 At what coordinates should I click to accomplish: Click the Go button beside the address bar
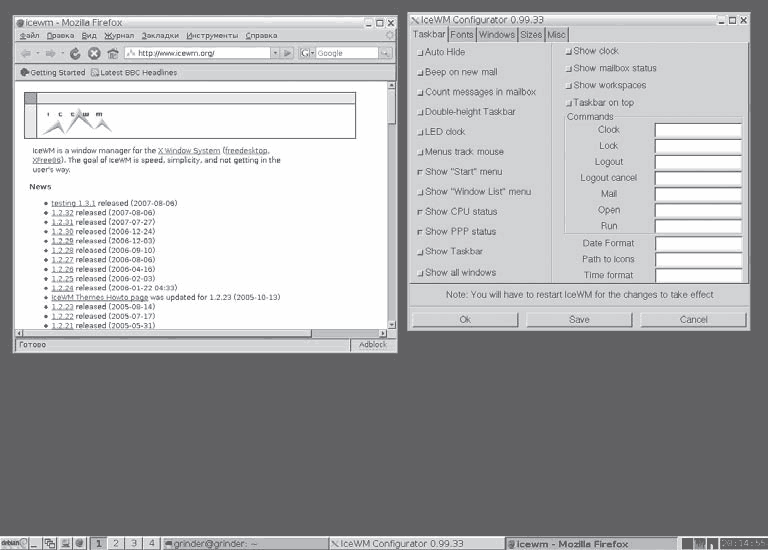click(288, 53)
